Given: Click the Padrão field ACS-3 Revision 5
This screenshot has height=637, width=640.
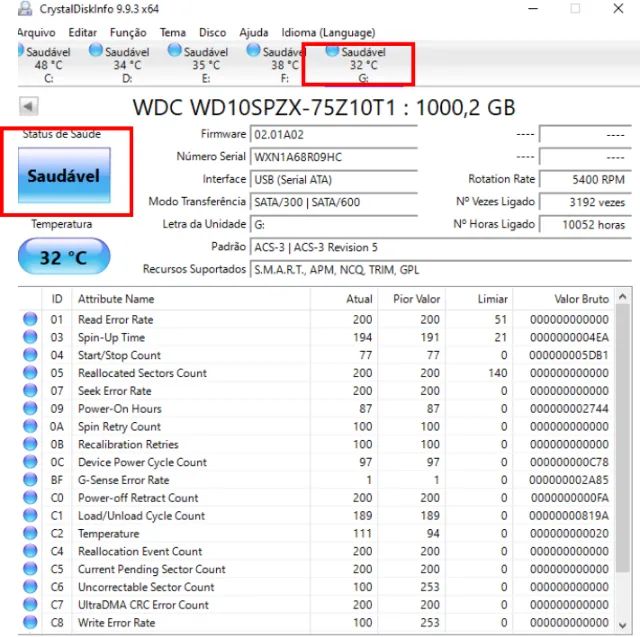Looking at the screenshot, I should pyautogui.click(x=440, y=247).
